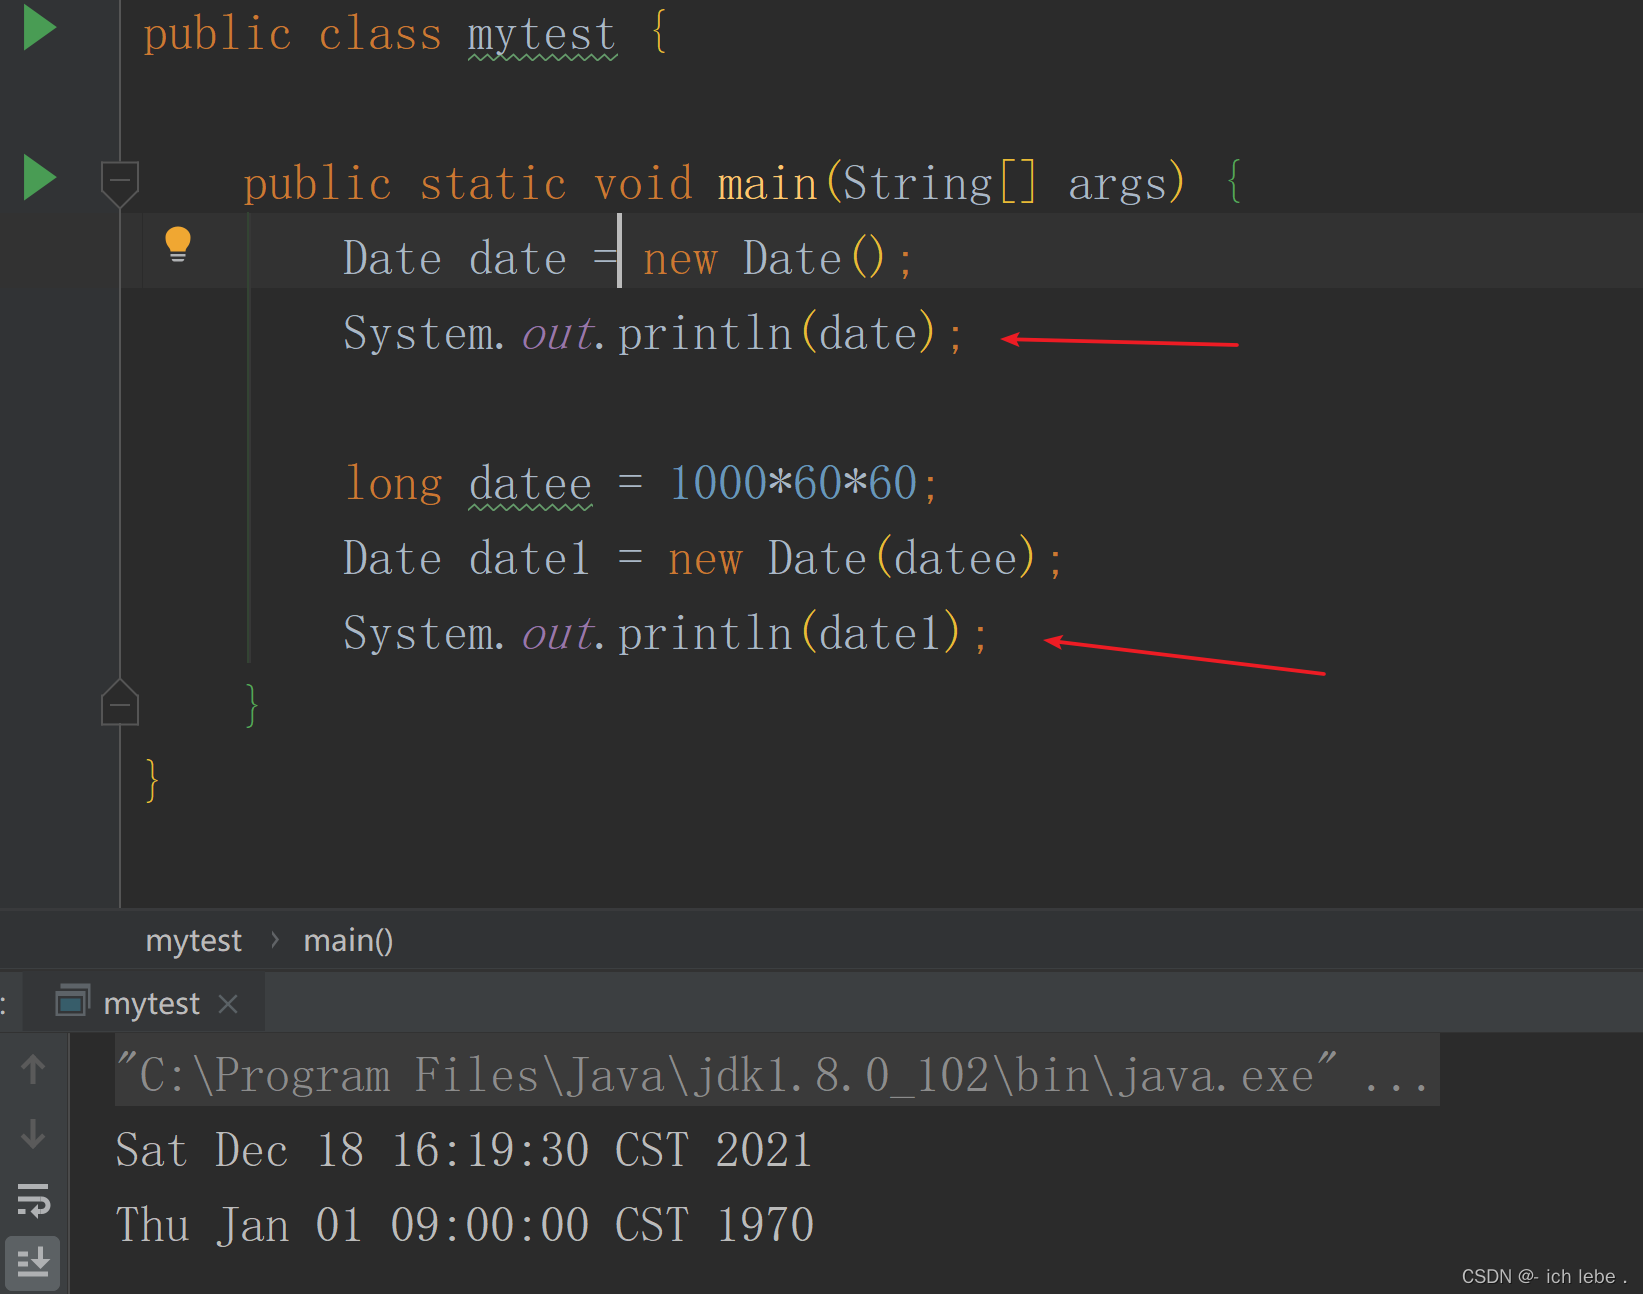Open the mytest breadcrumb dropdown
This screenshot has height=1294, width=1643.
click(x=193, y=940)
